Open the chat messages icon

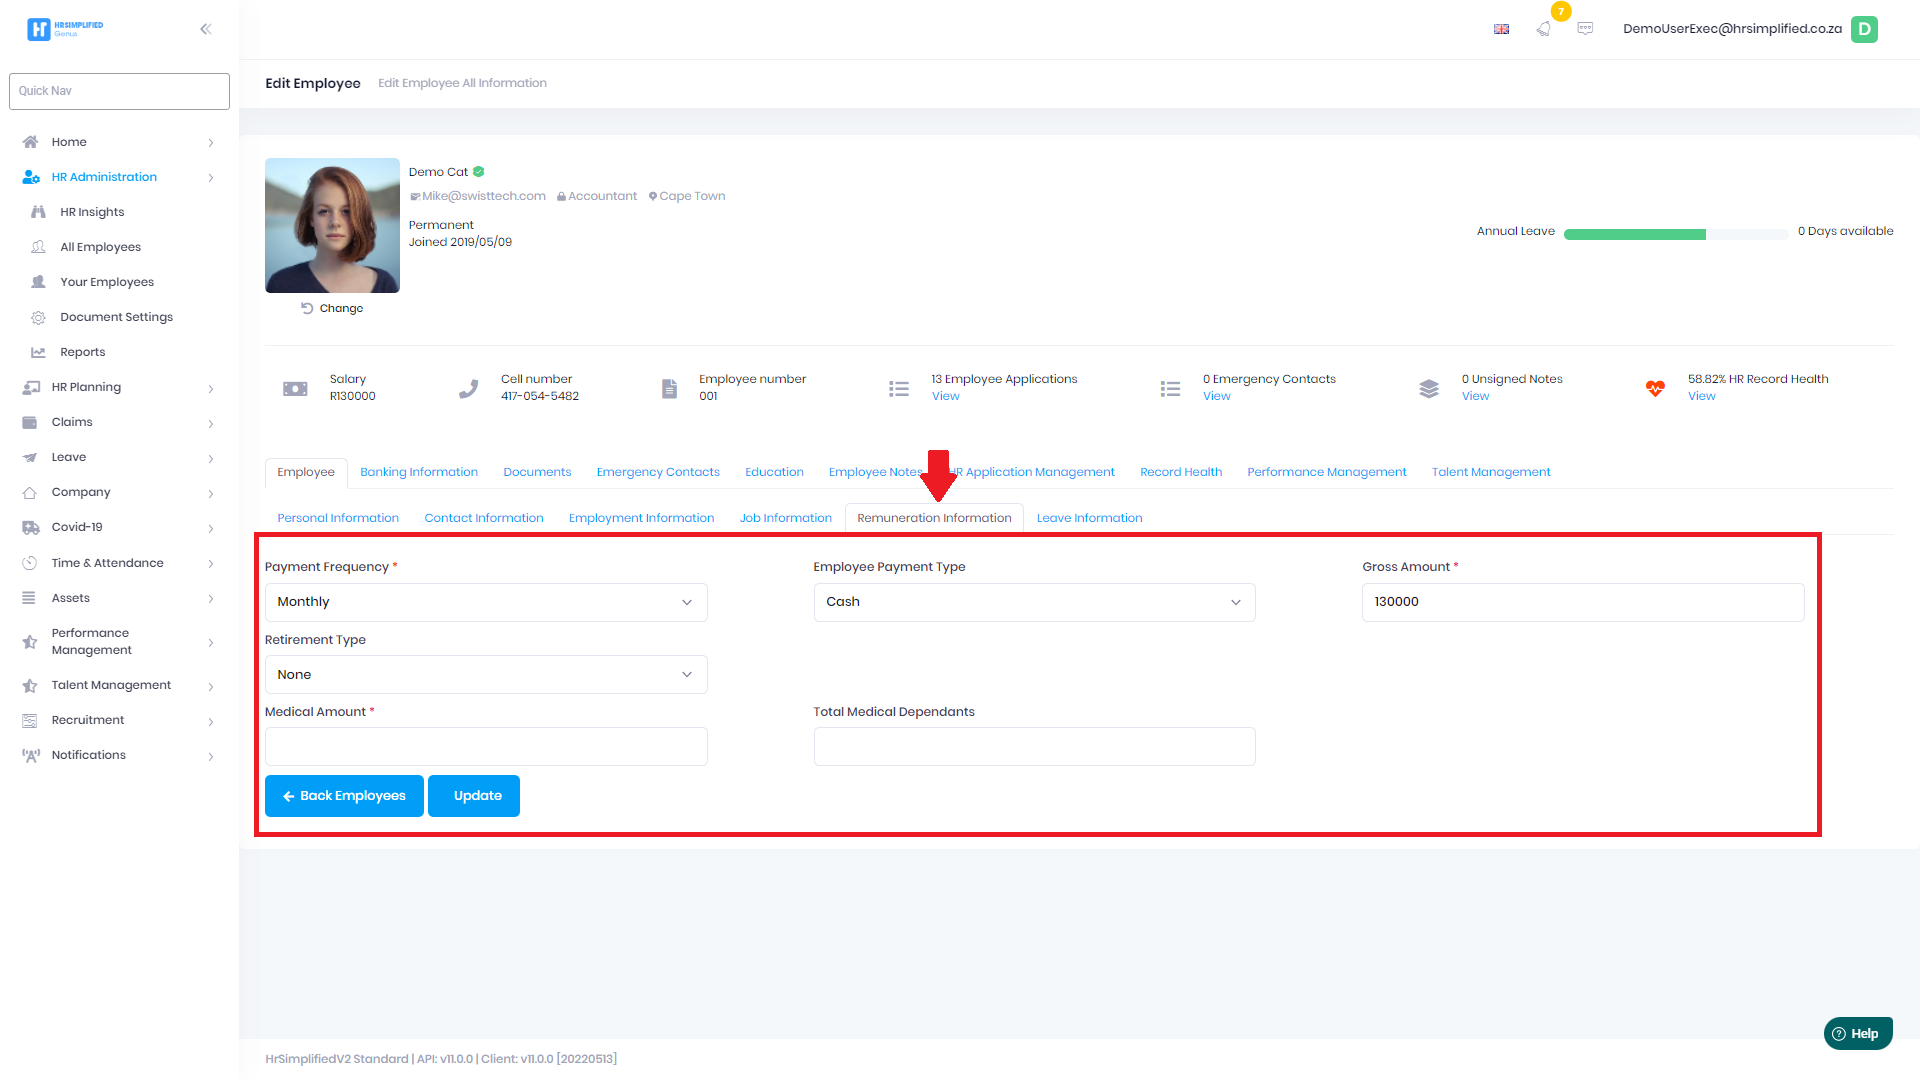coord(1585,29)
